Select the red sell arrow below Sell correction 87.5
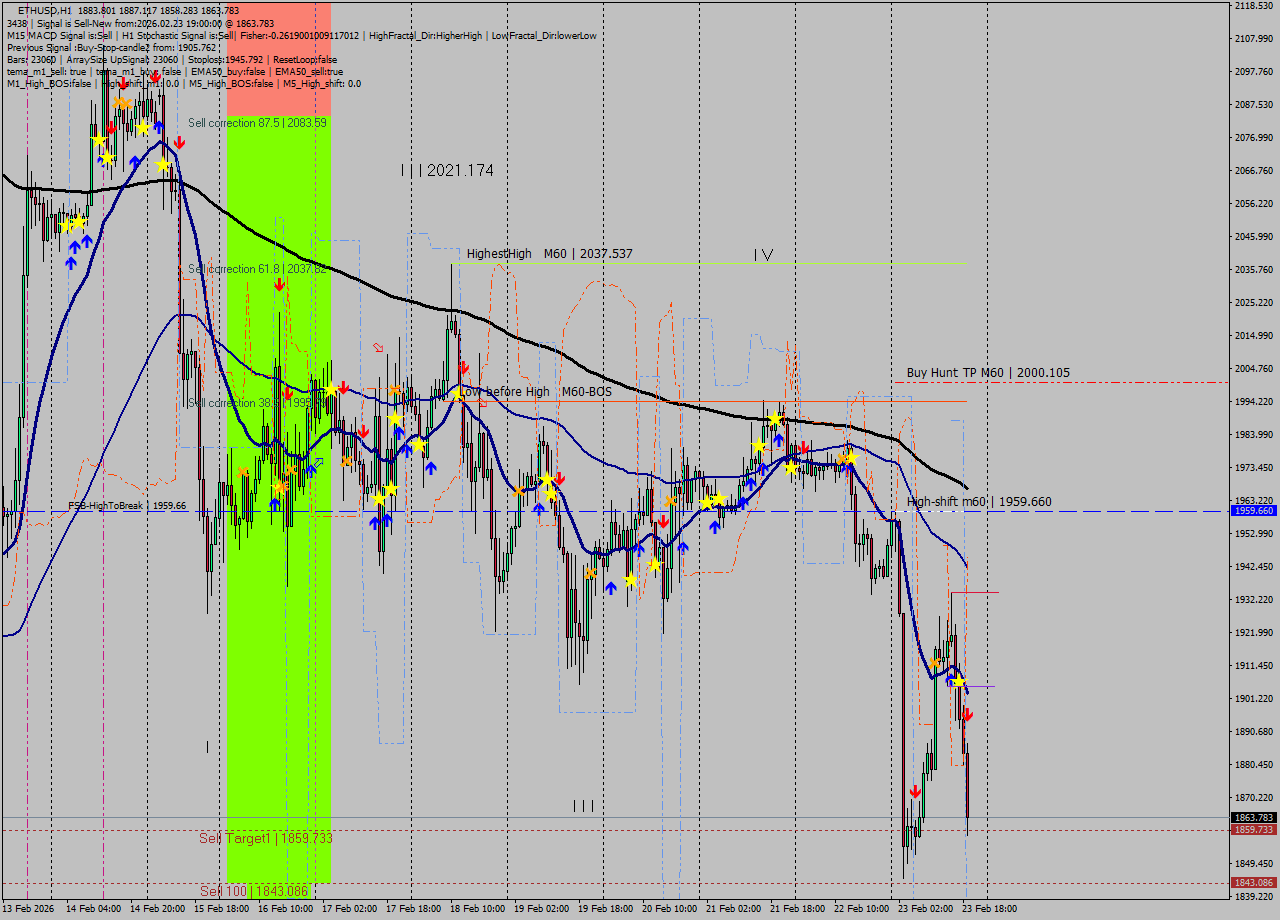Screen dimensions: 1280x920 coord(179,142)
